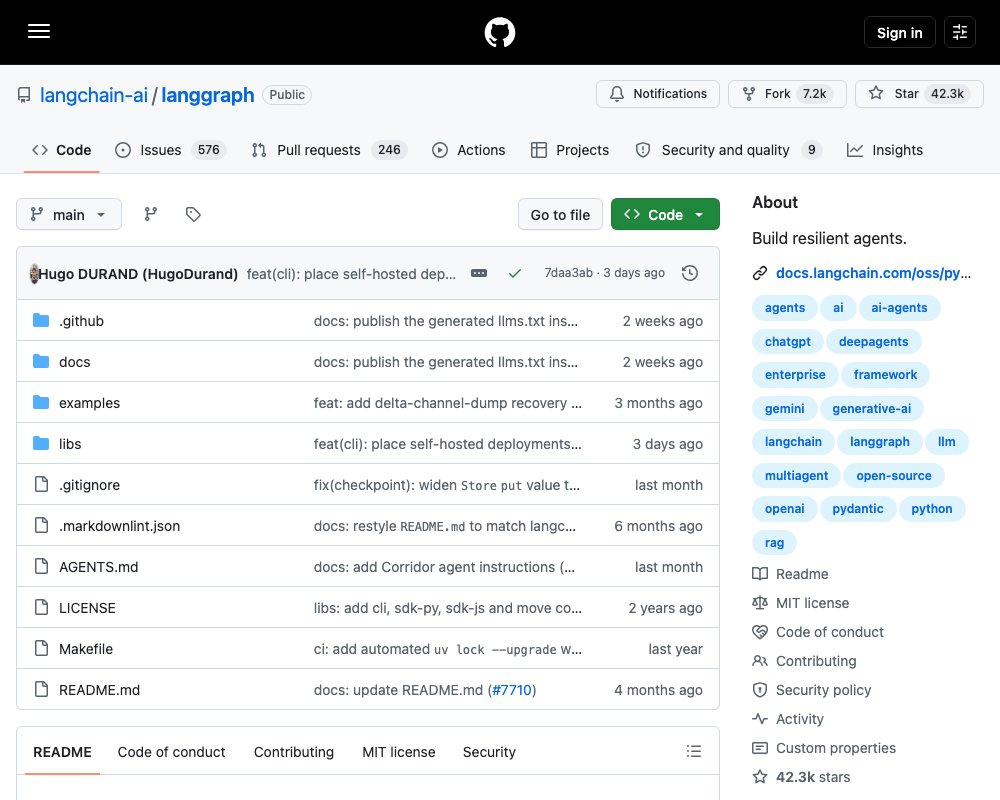Click the link icon beside docs URL
Screen dimensions: 1000x800
pos(760,273)
